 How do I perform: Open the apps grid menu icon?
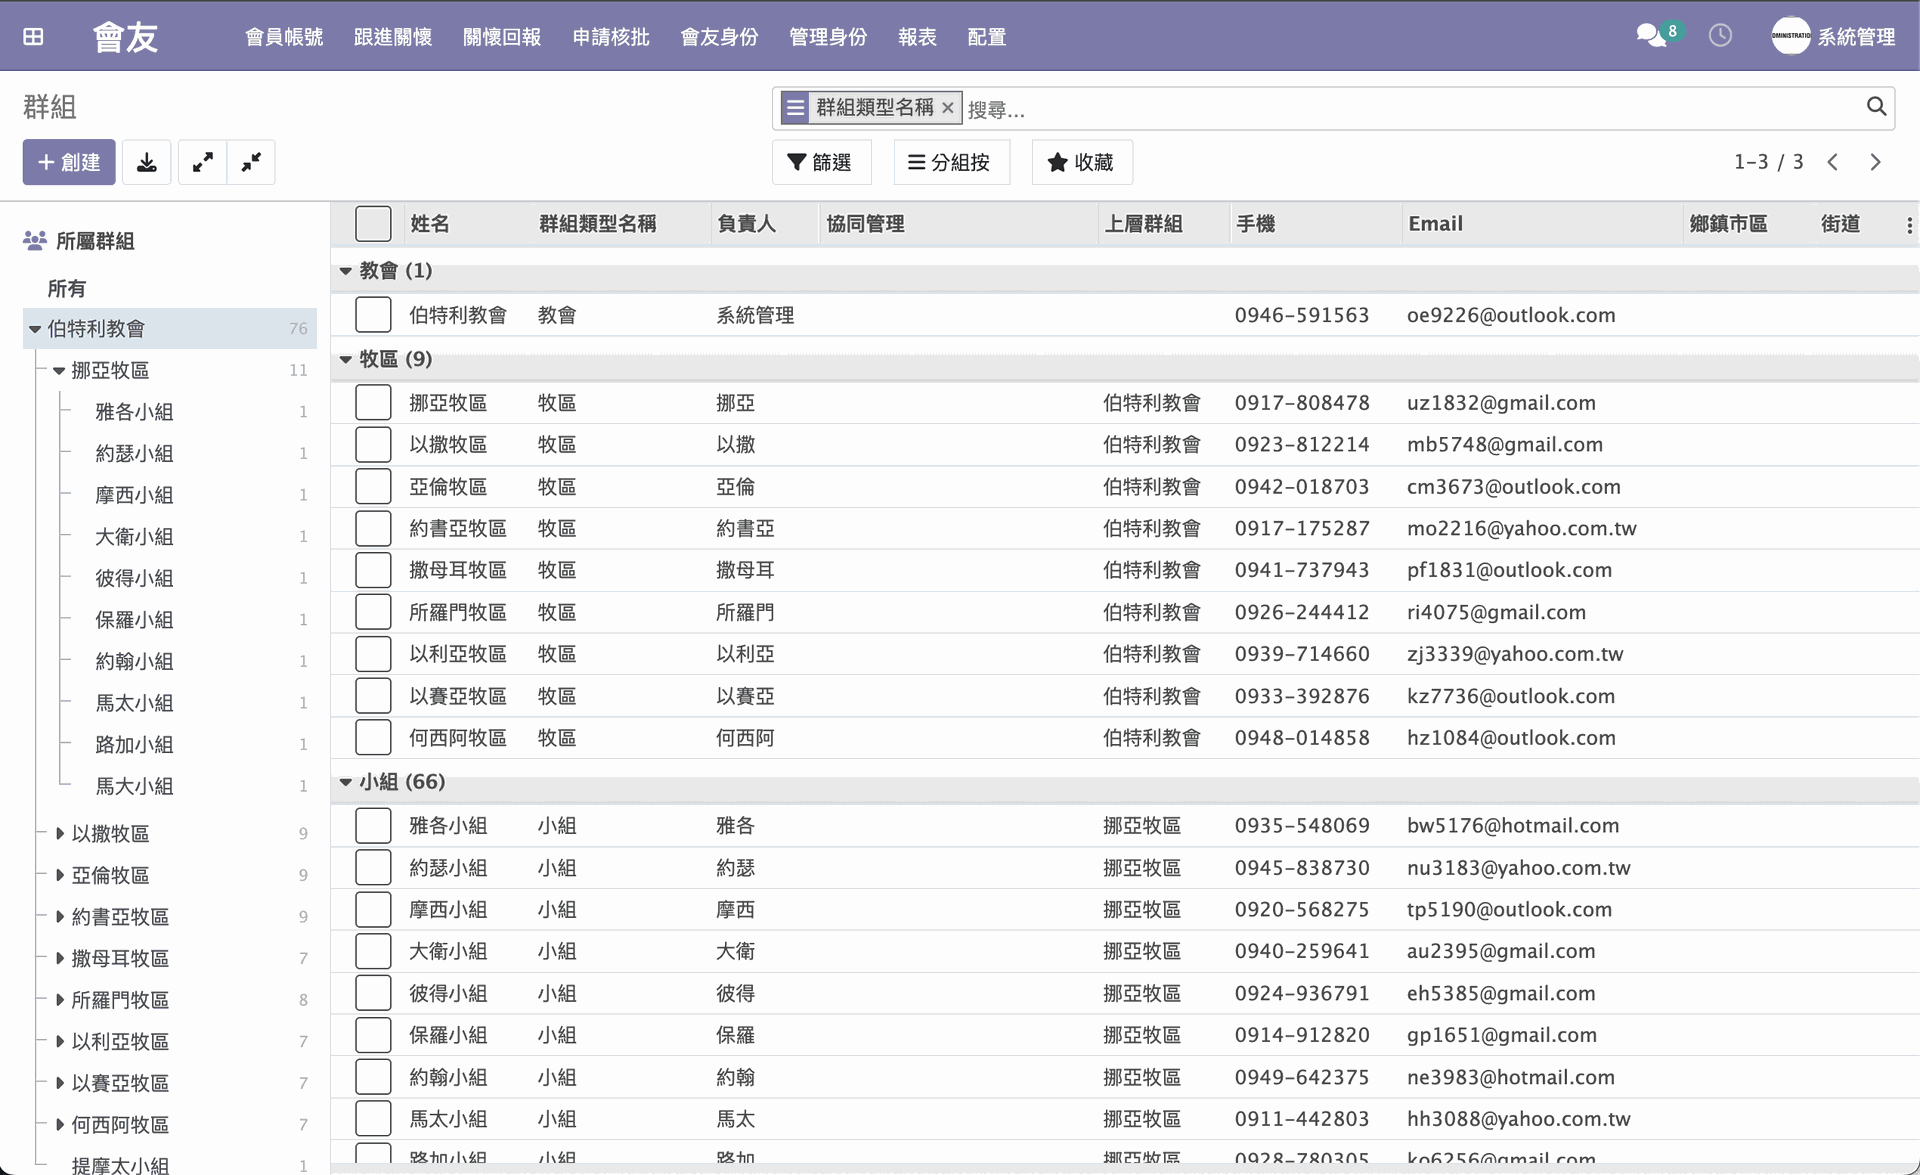tap(33, 37)
